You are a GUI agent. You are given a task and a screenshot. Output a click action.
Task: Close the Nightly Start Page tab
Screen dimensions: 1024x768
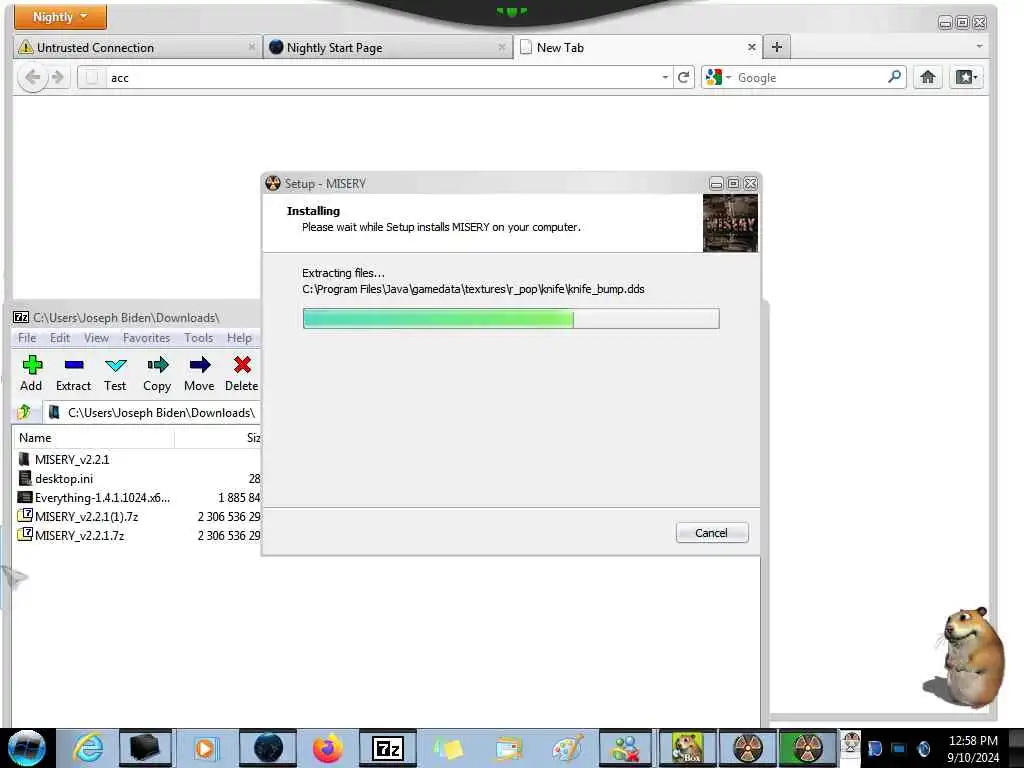click(502, 47)
